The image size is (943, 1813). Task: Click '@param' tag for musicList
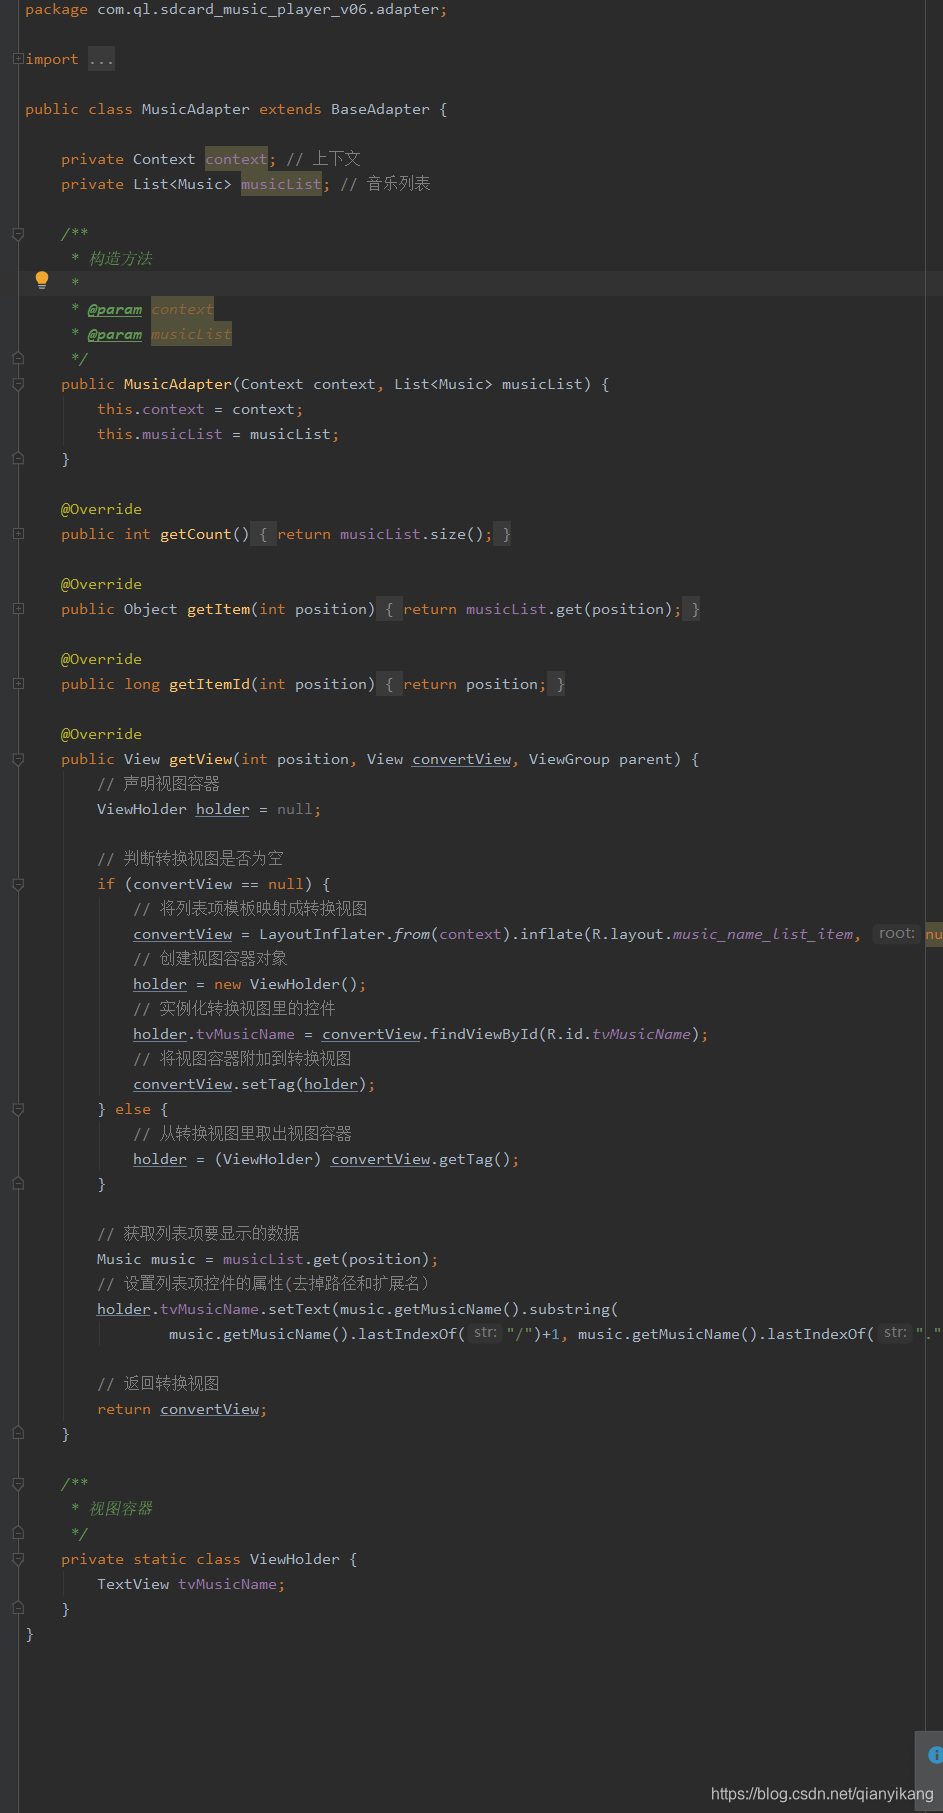tap(114, 334)
